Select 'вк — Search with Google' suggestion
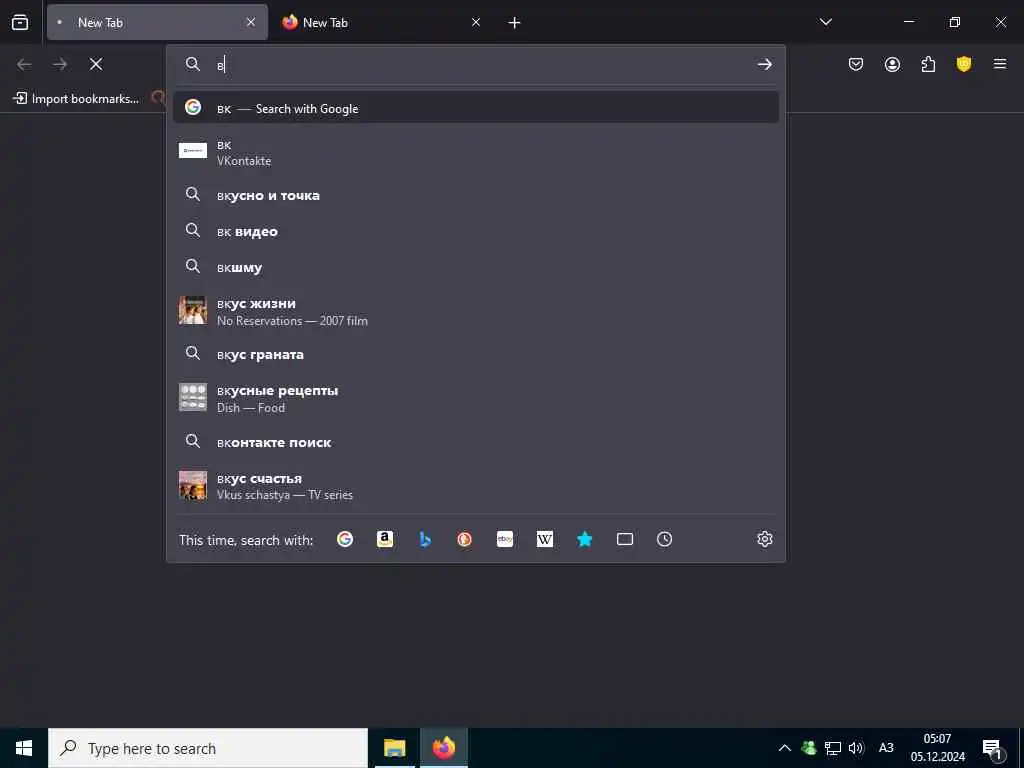 click(x=476, y=107)
